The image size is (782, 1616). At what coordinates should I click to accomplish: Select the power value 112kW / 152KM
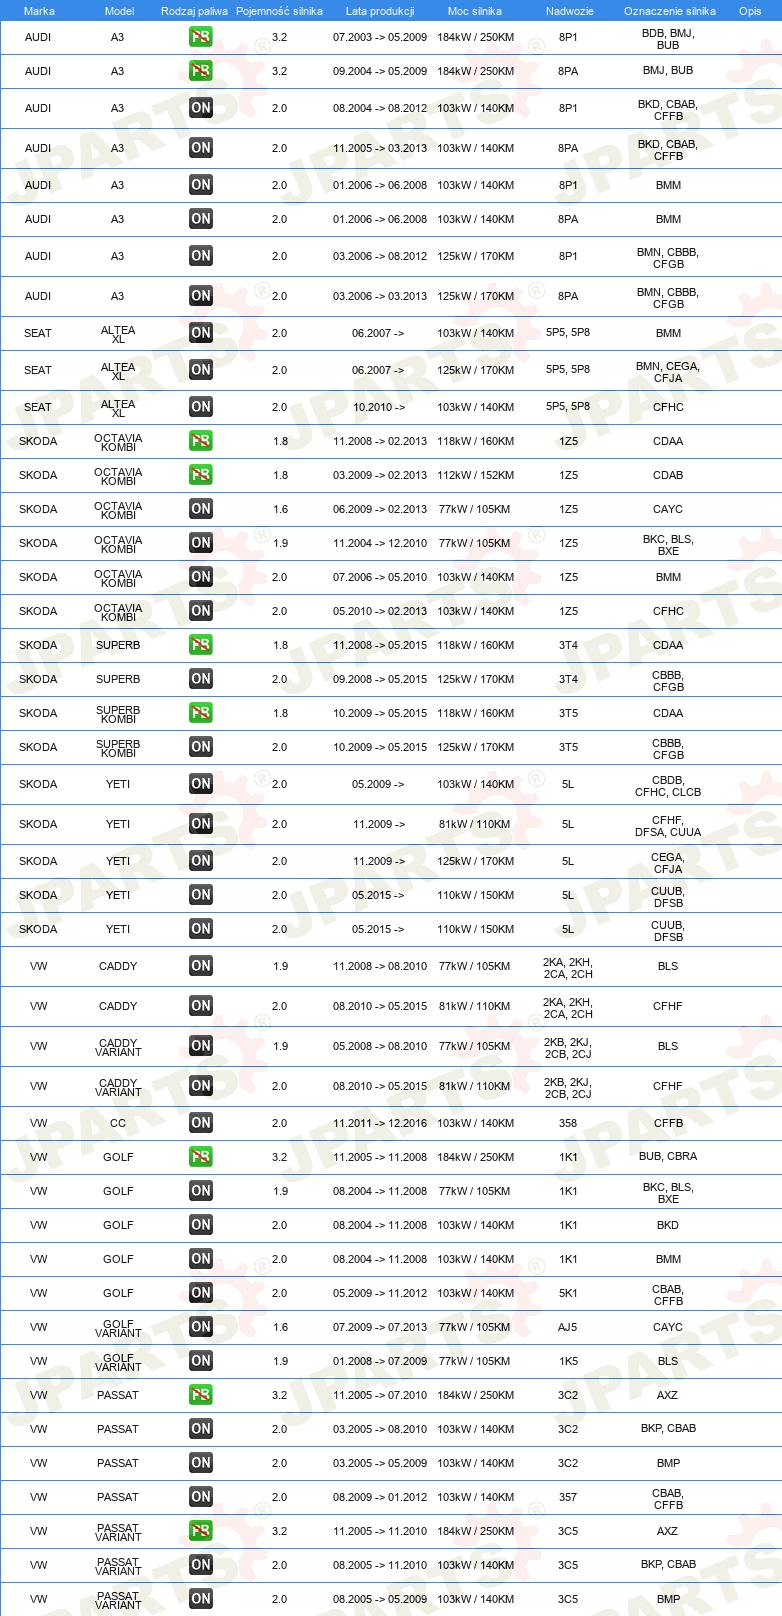click(x=475, y=475)
